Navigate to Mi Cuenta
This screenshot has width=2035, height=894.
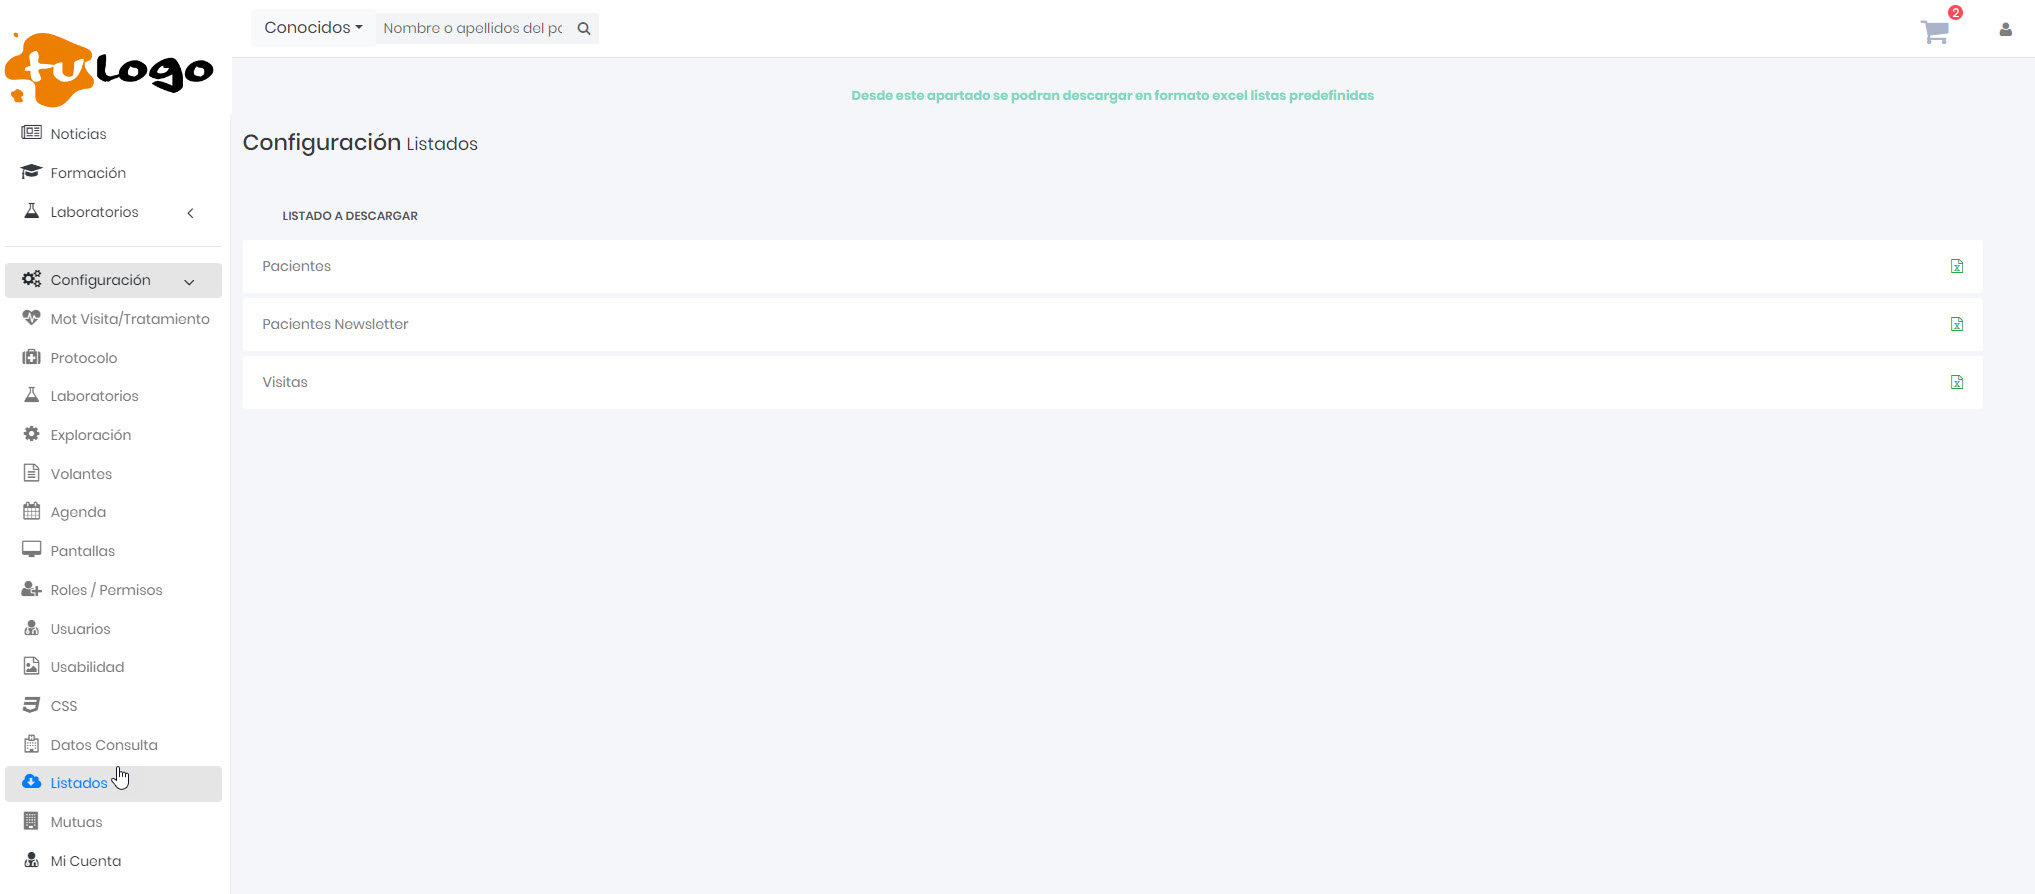point(86,861)
